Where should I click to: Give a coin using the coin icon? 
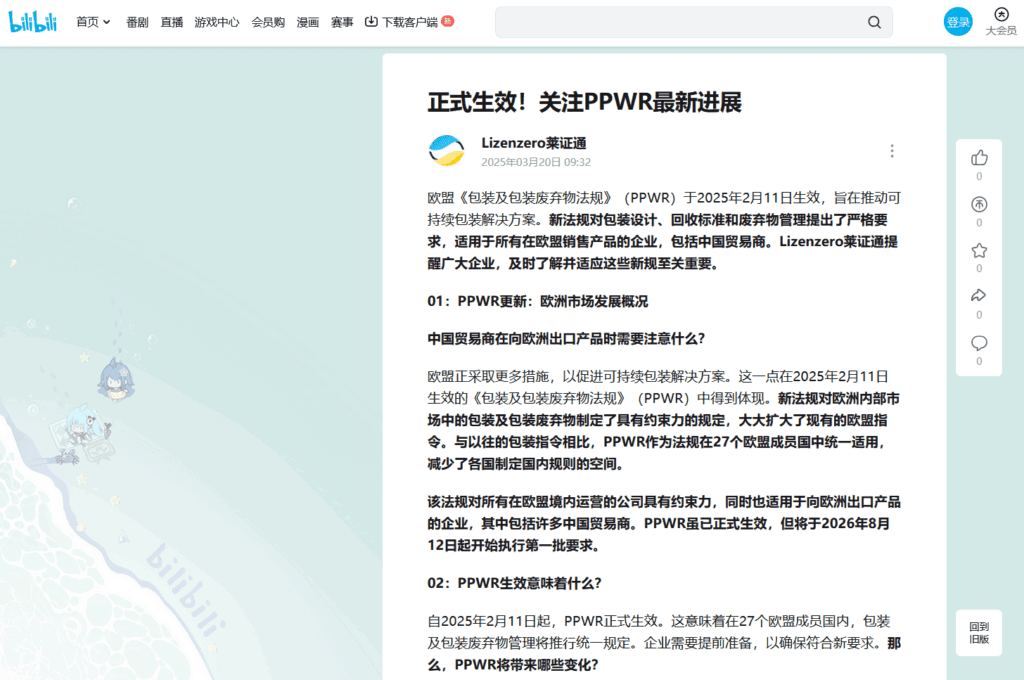(978, 206)
